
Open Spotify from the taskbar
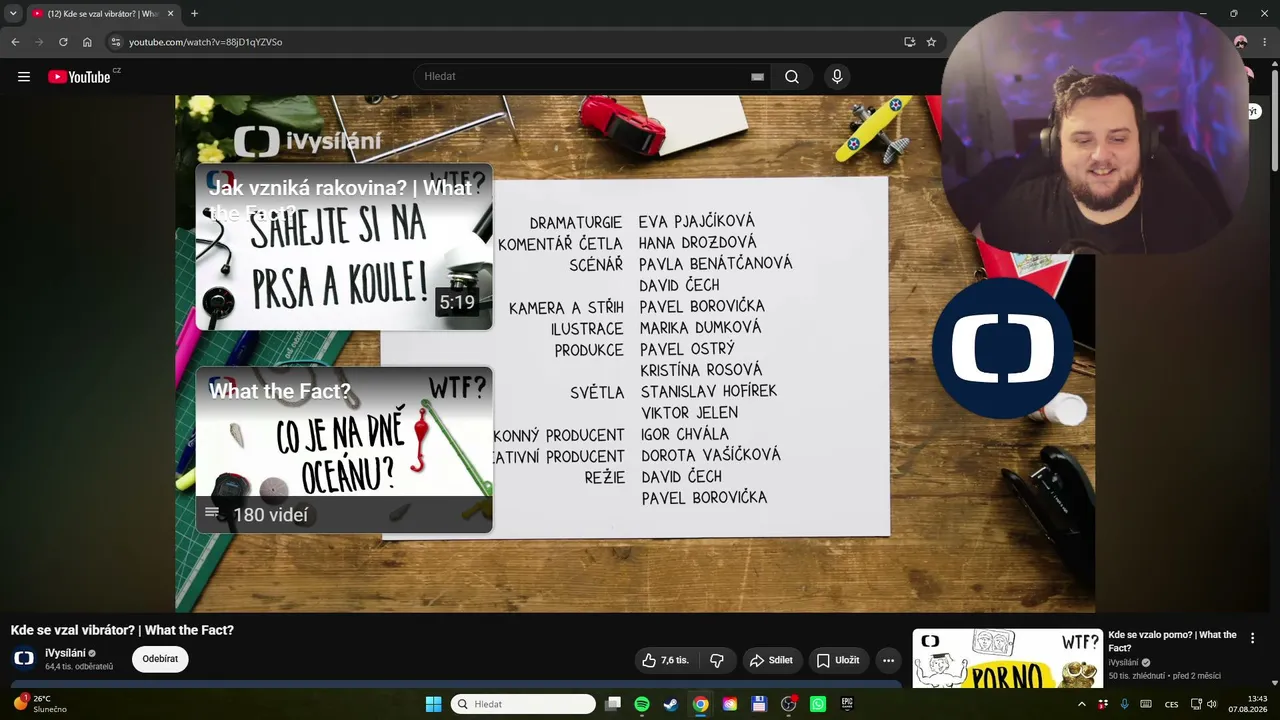642,704
